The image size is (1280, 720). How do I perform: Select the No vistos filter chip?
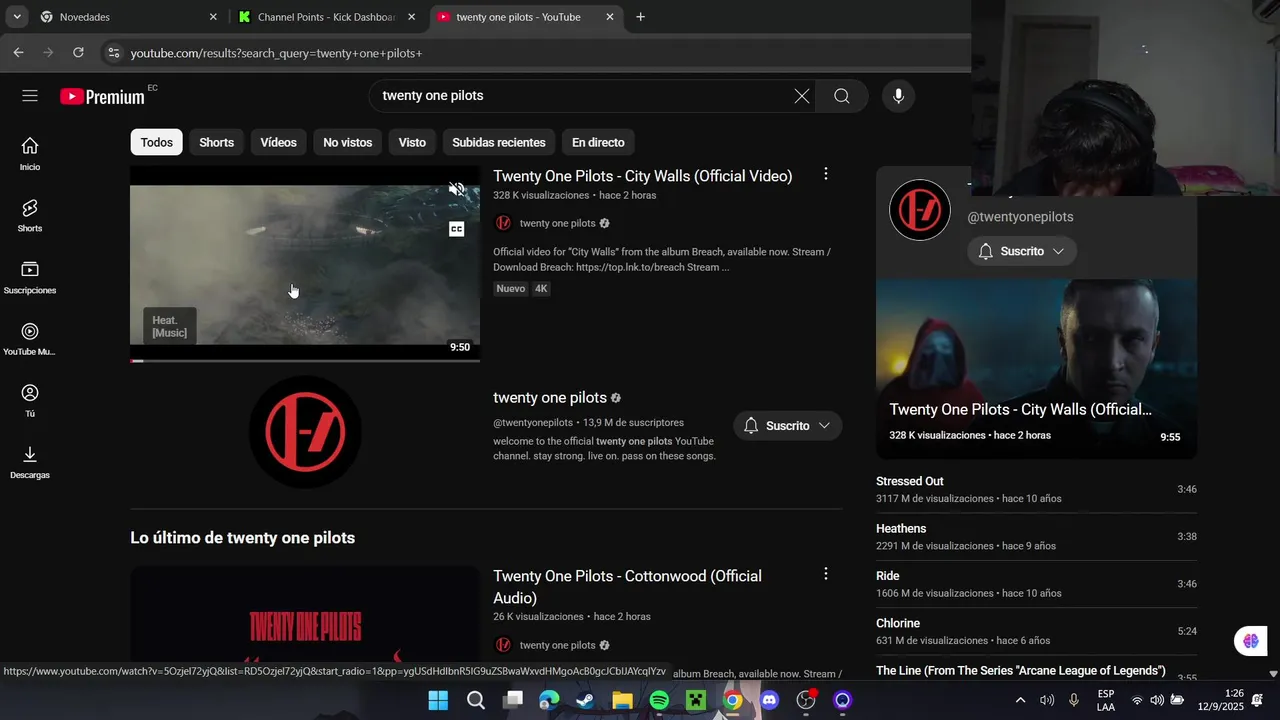347,142
